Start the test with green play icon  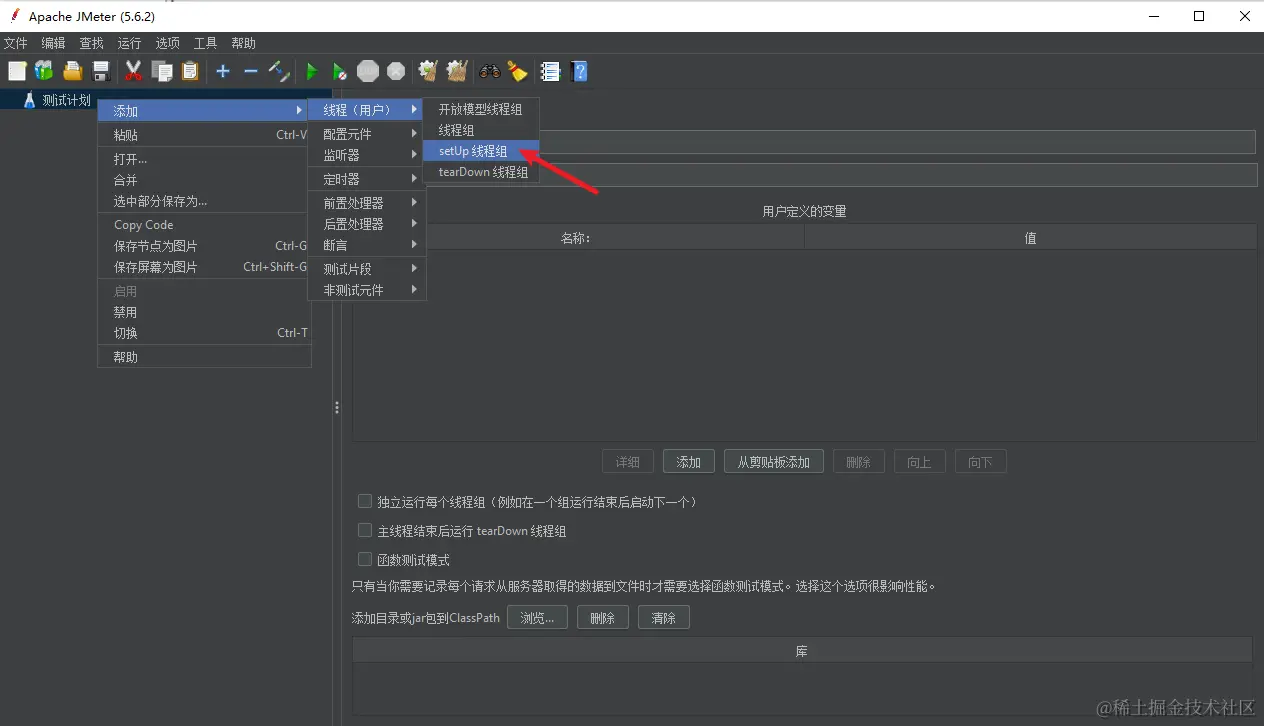[x=312, y=71]
